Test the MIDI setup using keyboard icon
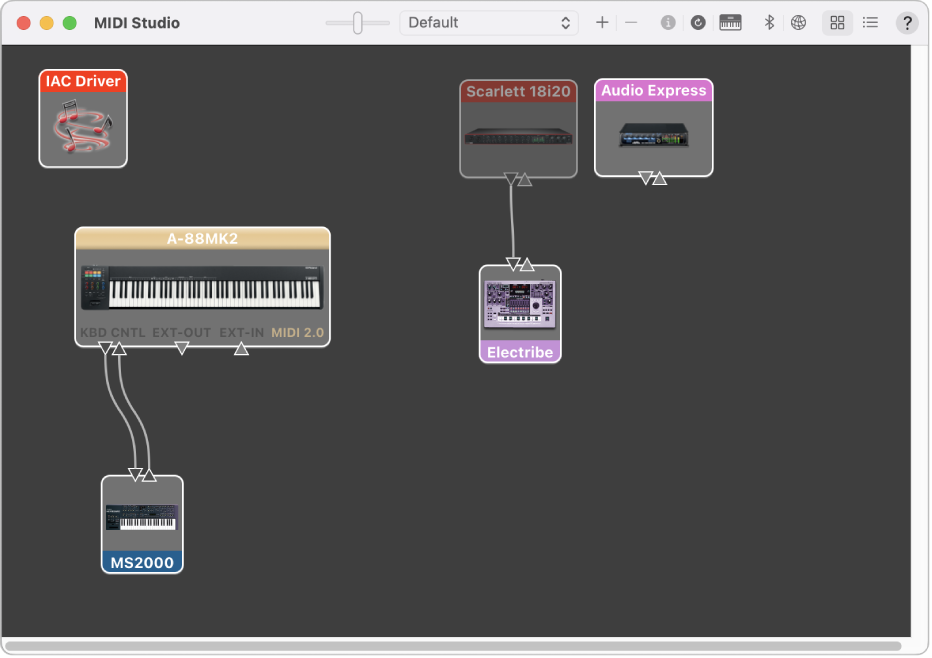Image resolution: width=932 pixels, height=658 pixels. [730, 21]
